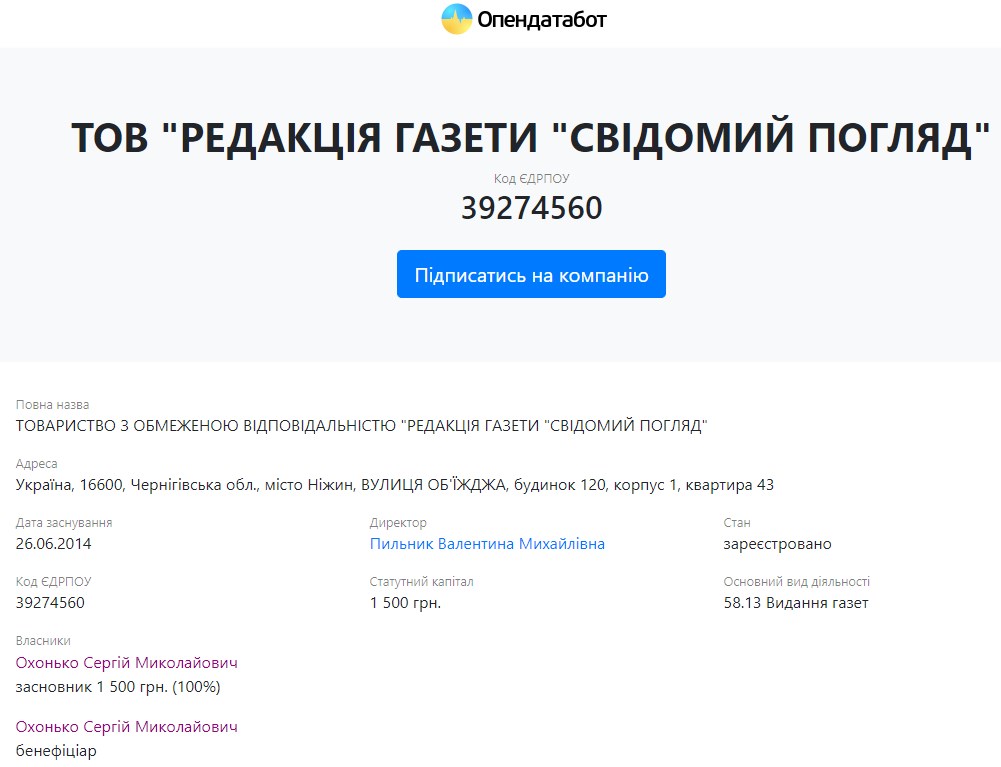Click the 39274560 code below founding date
The width and height of the screenshot is (1001, 767).
pos(50,603)
